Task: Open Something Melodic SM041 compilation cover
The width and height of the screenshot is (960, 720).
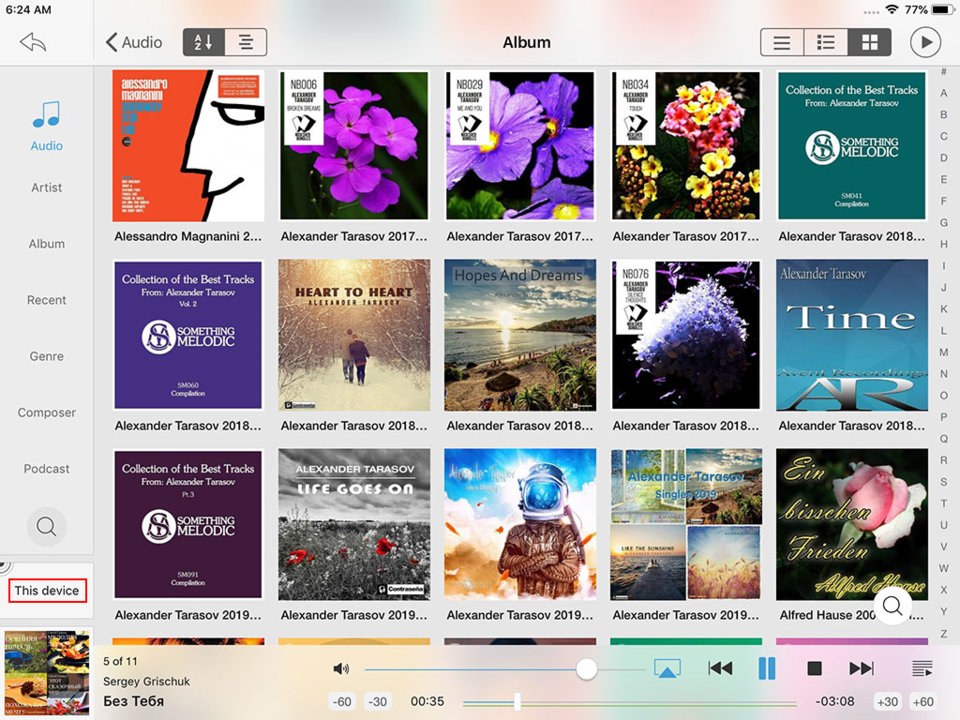Action: click(x=852, y=146)
